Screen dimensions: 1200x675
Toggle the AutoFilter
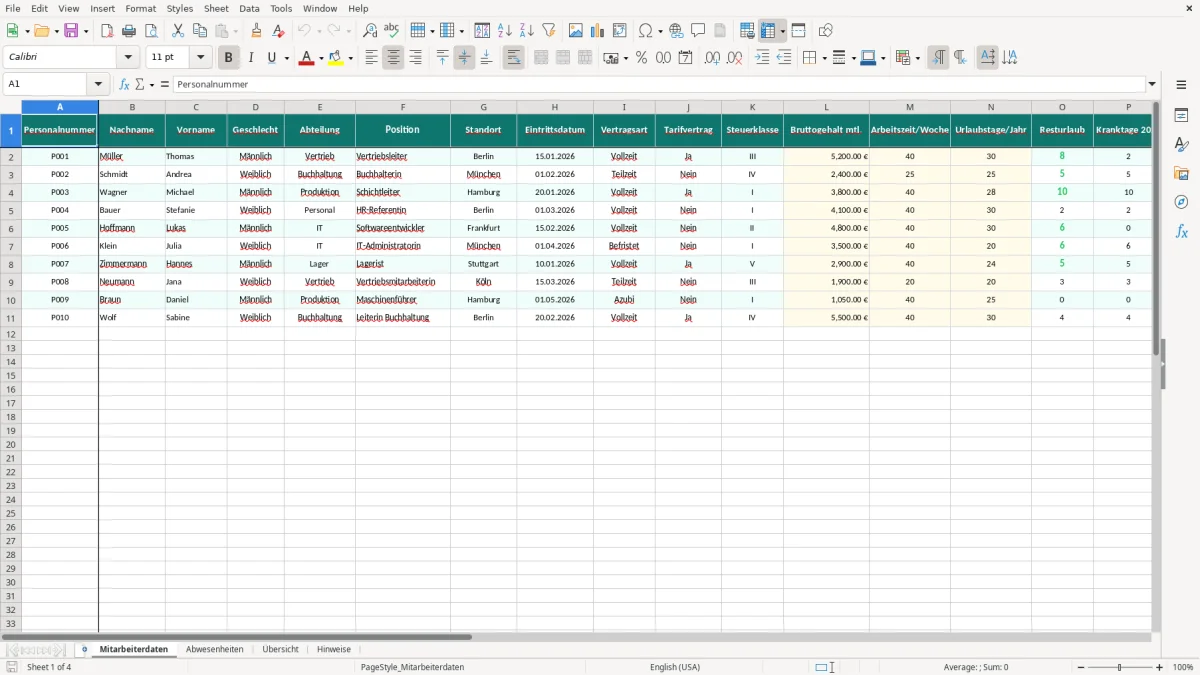click(x=549, y=31)
